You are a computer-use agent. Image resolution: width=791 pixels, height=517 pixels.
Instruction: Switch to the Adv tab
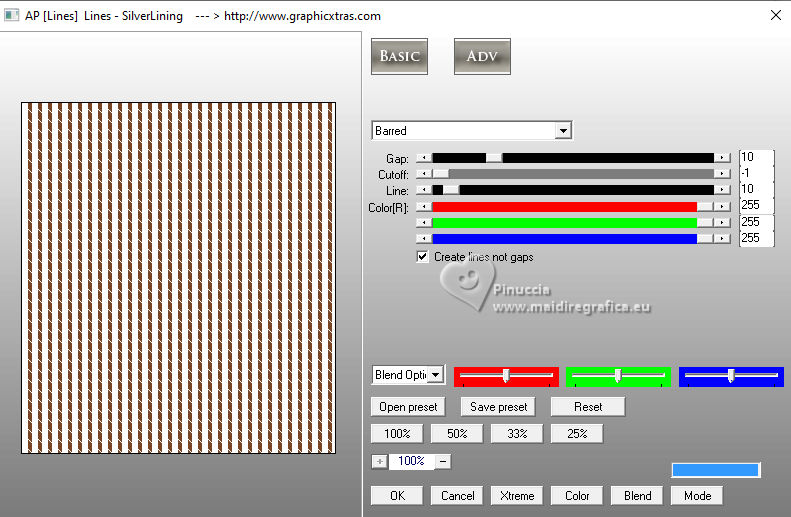pos(482,56)
